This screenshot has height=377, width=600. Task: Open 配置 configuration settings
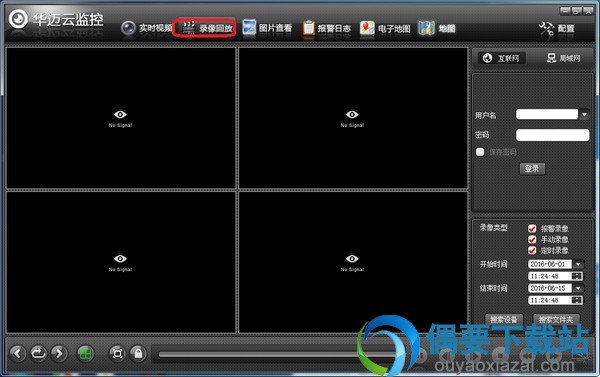click(557, 29)
